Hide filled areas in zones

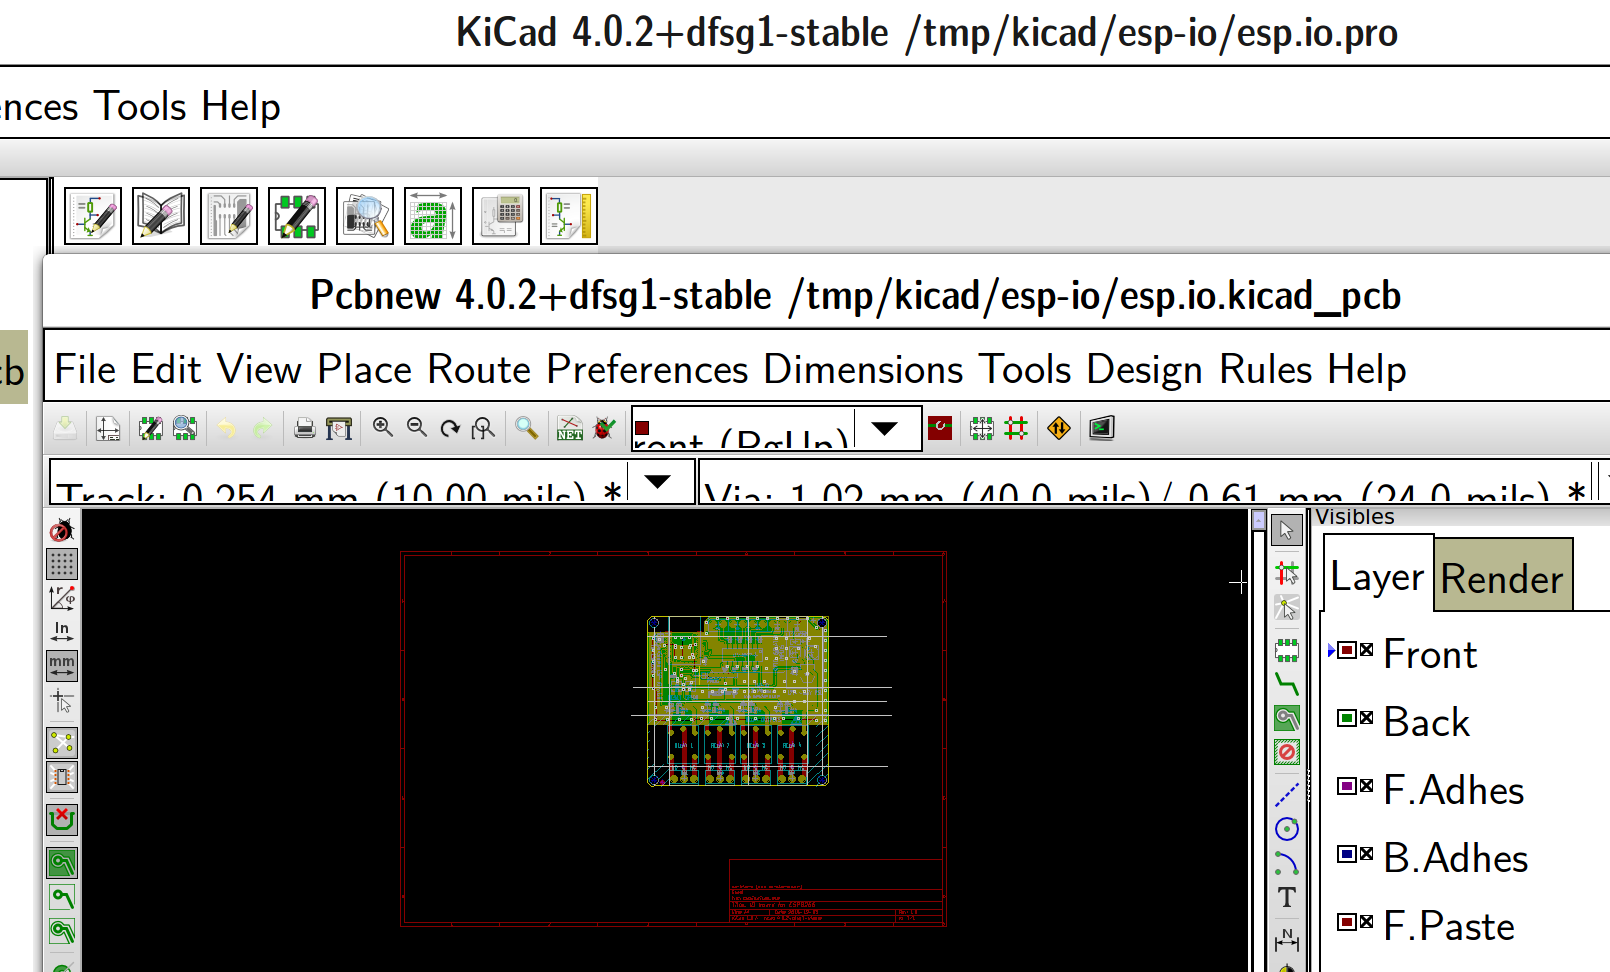62,897
